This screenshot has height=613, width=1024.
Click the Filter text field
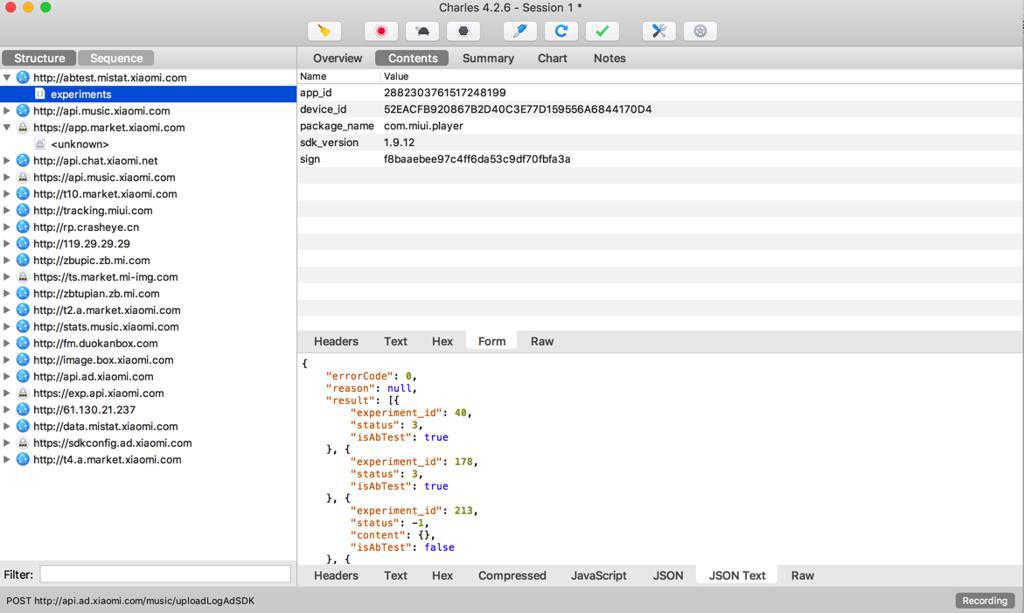point(165,574)
